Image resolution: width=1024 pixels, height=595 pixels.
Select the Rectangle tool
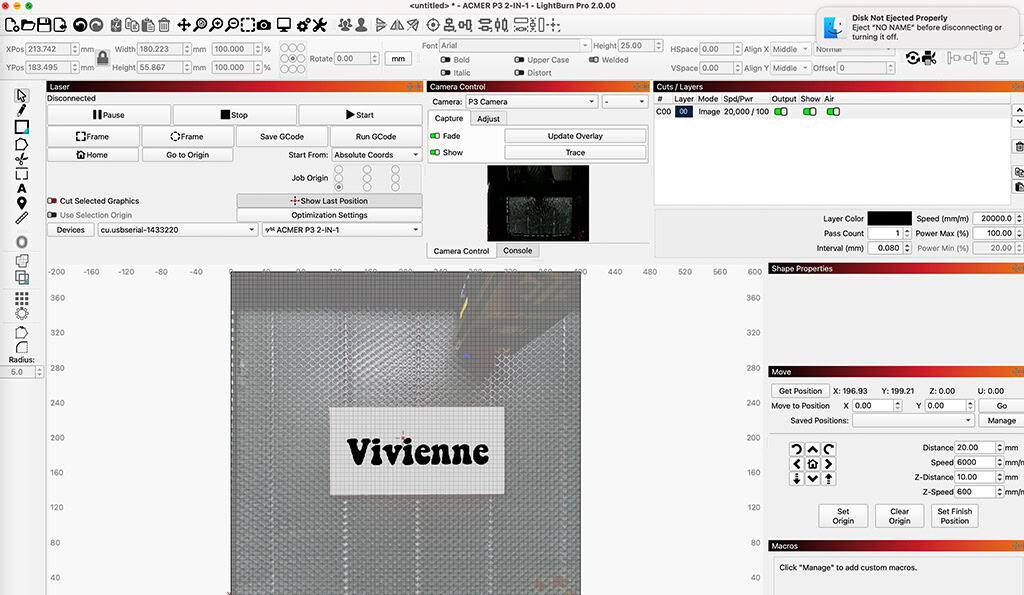click(x=22, y=127)
